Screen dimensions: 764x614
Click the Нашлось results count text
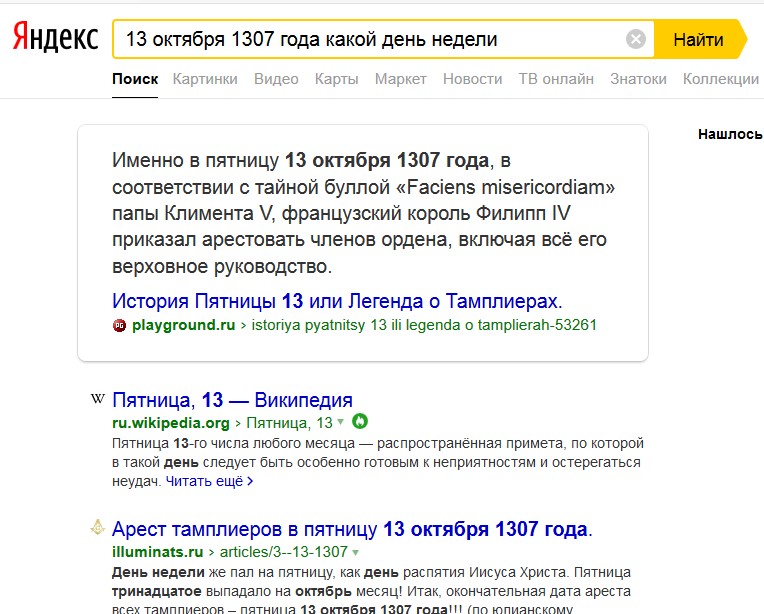point(730,134)
